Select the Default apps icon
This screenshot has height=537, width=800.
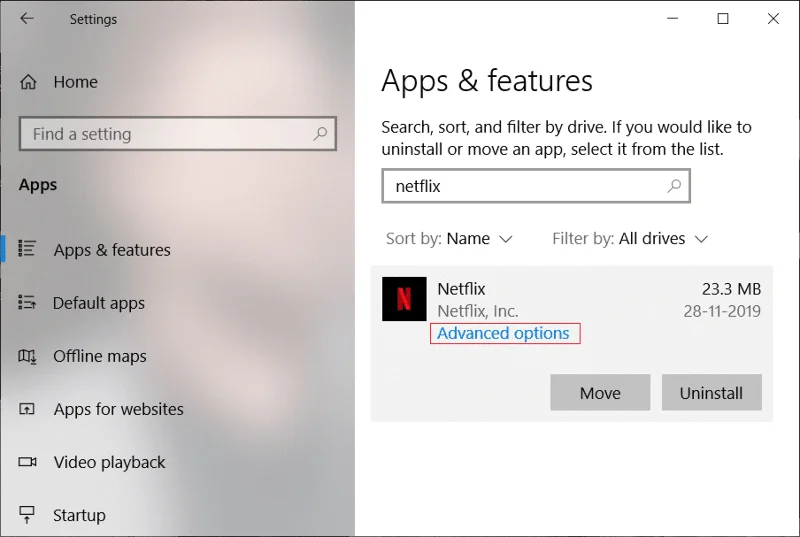pyautogui.click(x=27, y=302)
